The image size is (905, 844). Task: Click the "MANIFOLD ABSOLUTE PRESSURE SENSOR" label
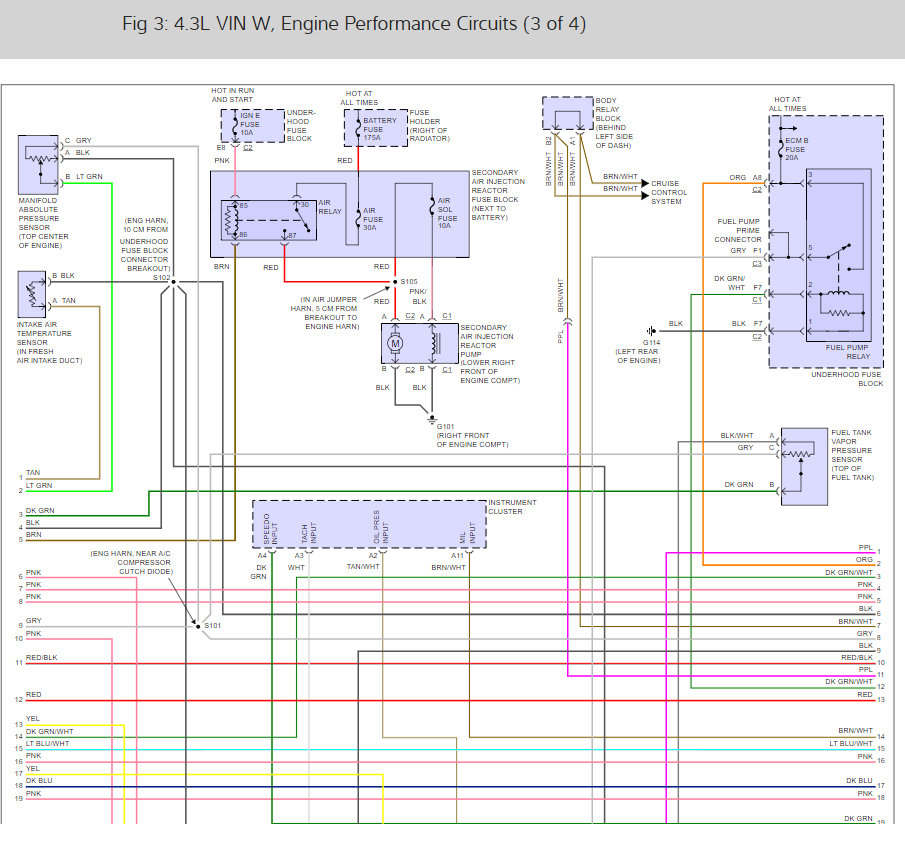click(43, 223)
